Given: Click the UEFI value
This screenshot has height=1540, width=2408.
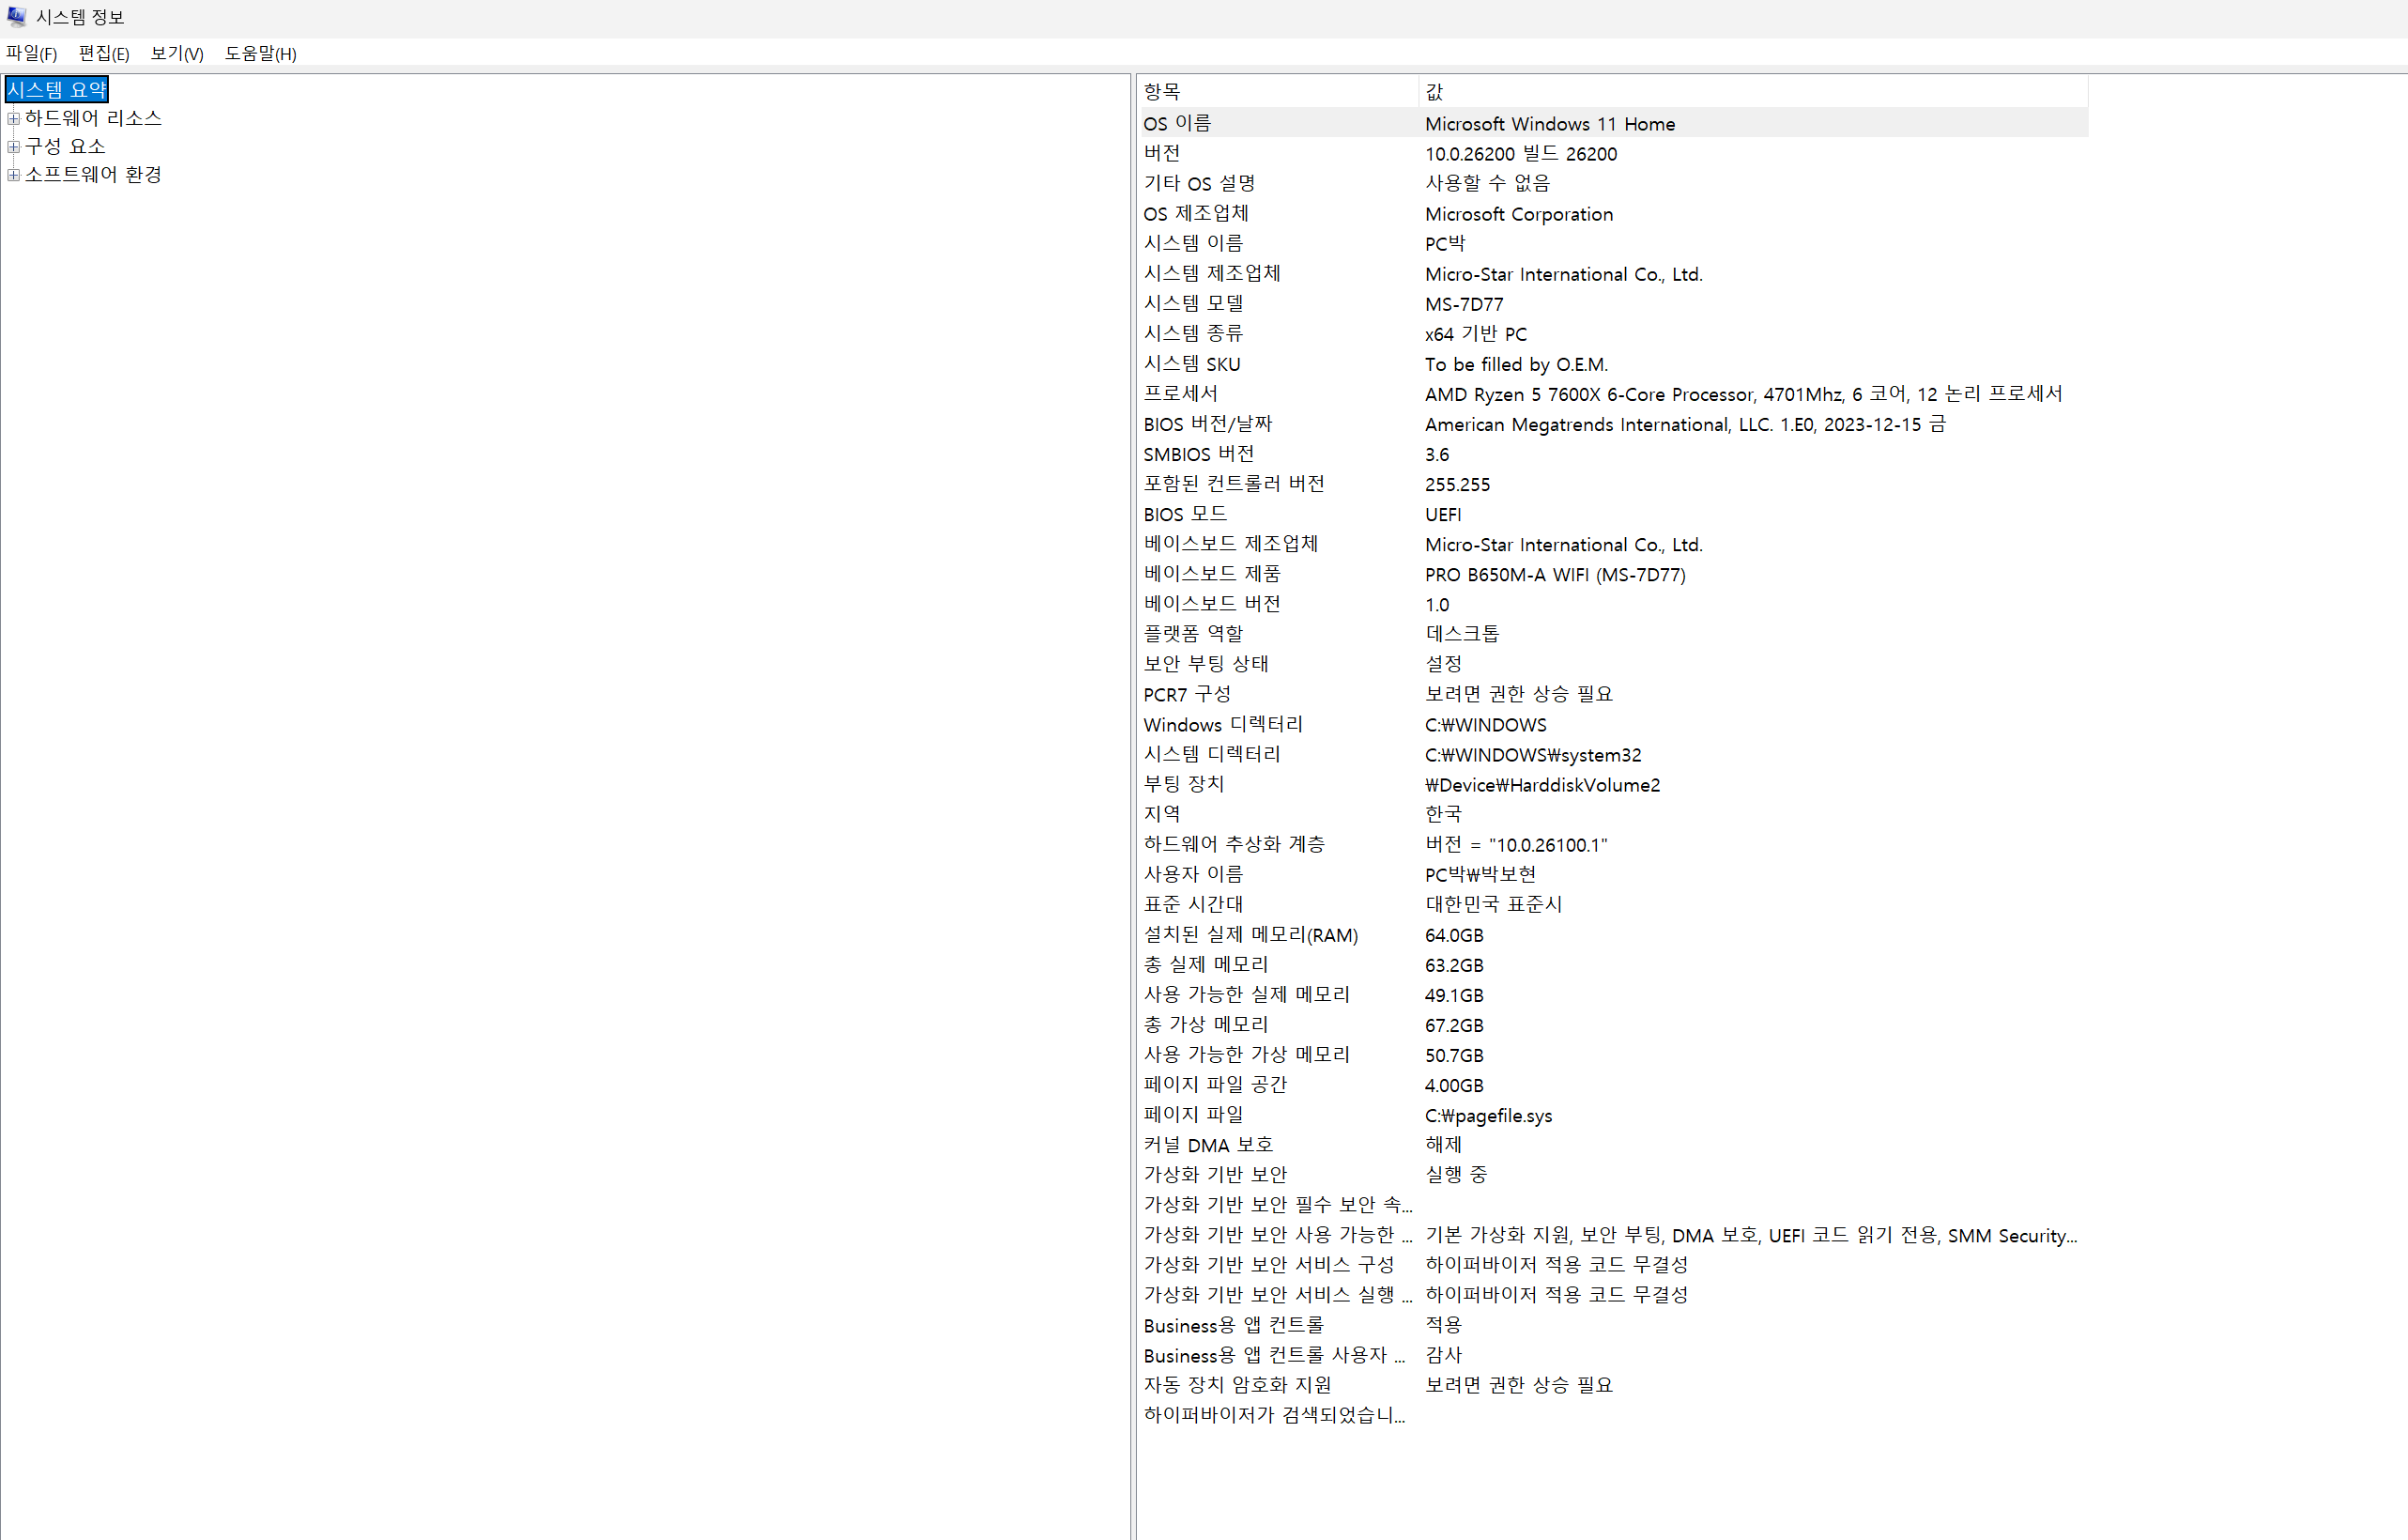Looking at the screenshot, I should pyautogui.click(x=1442, y=514).
